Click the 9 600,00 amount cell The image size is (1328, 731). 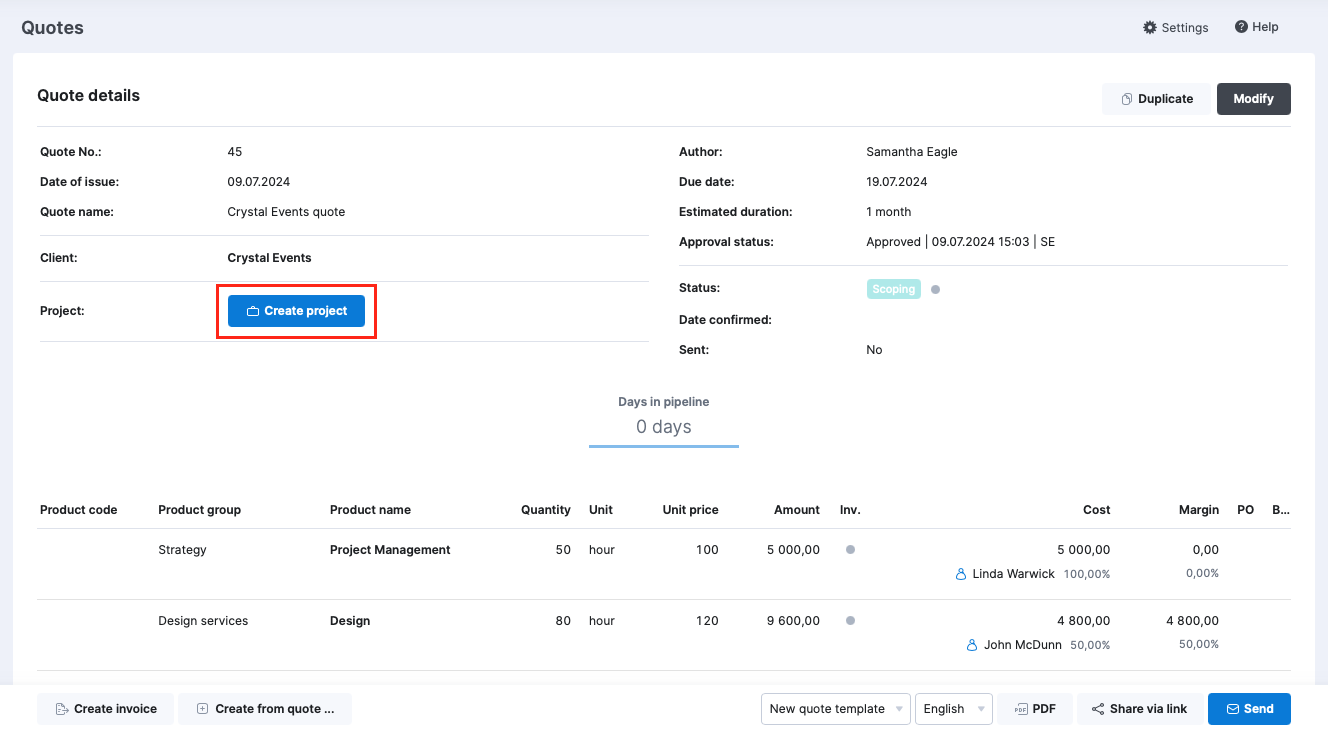click(793, 621)
